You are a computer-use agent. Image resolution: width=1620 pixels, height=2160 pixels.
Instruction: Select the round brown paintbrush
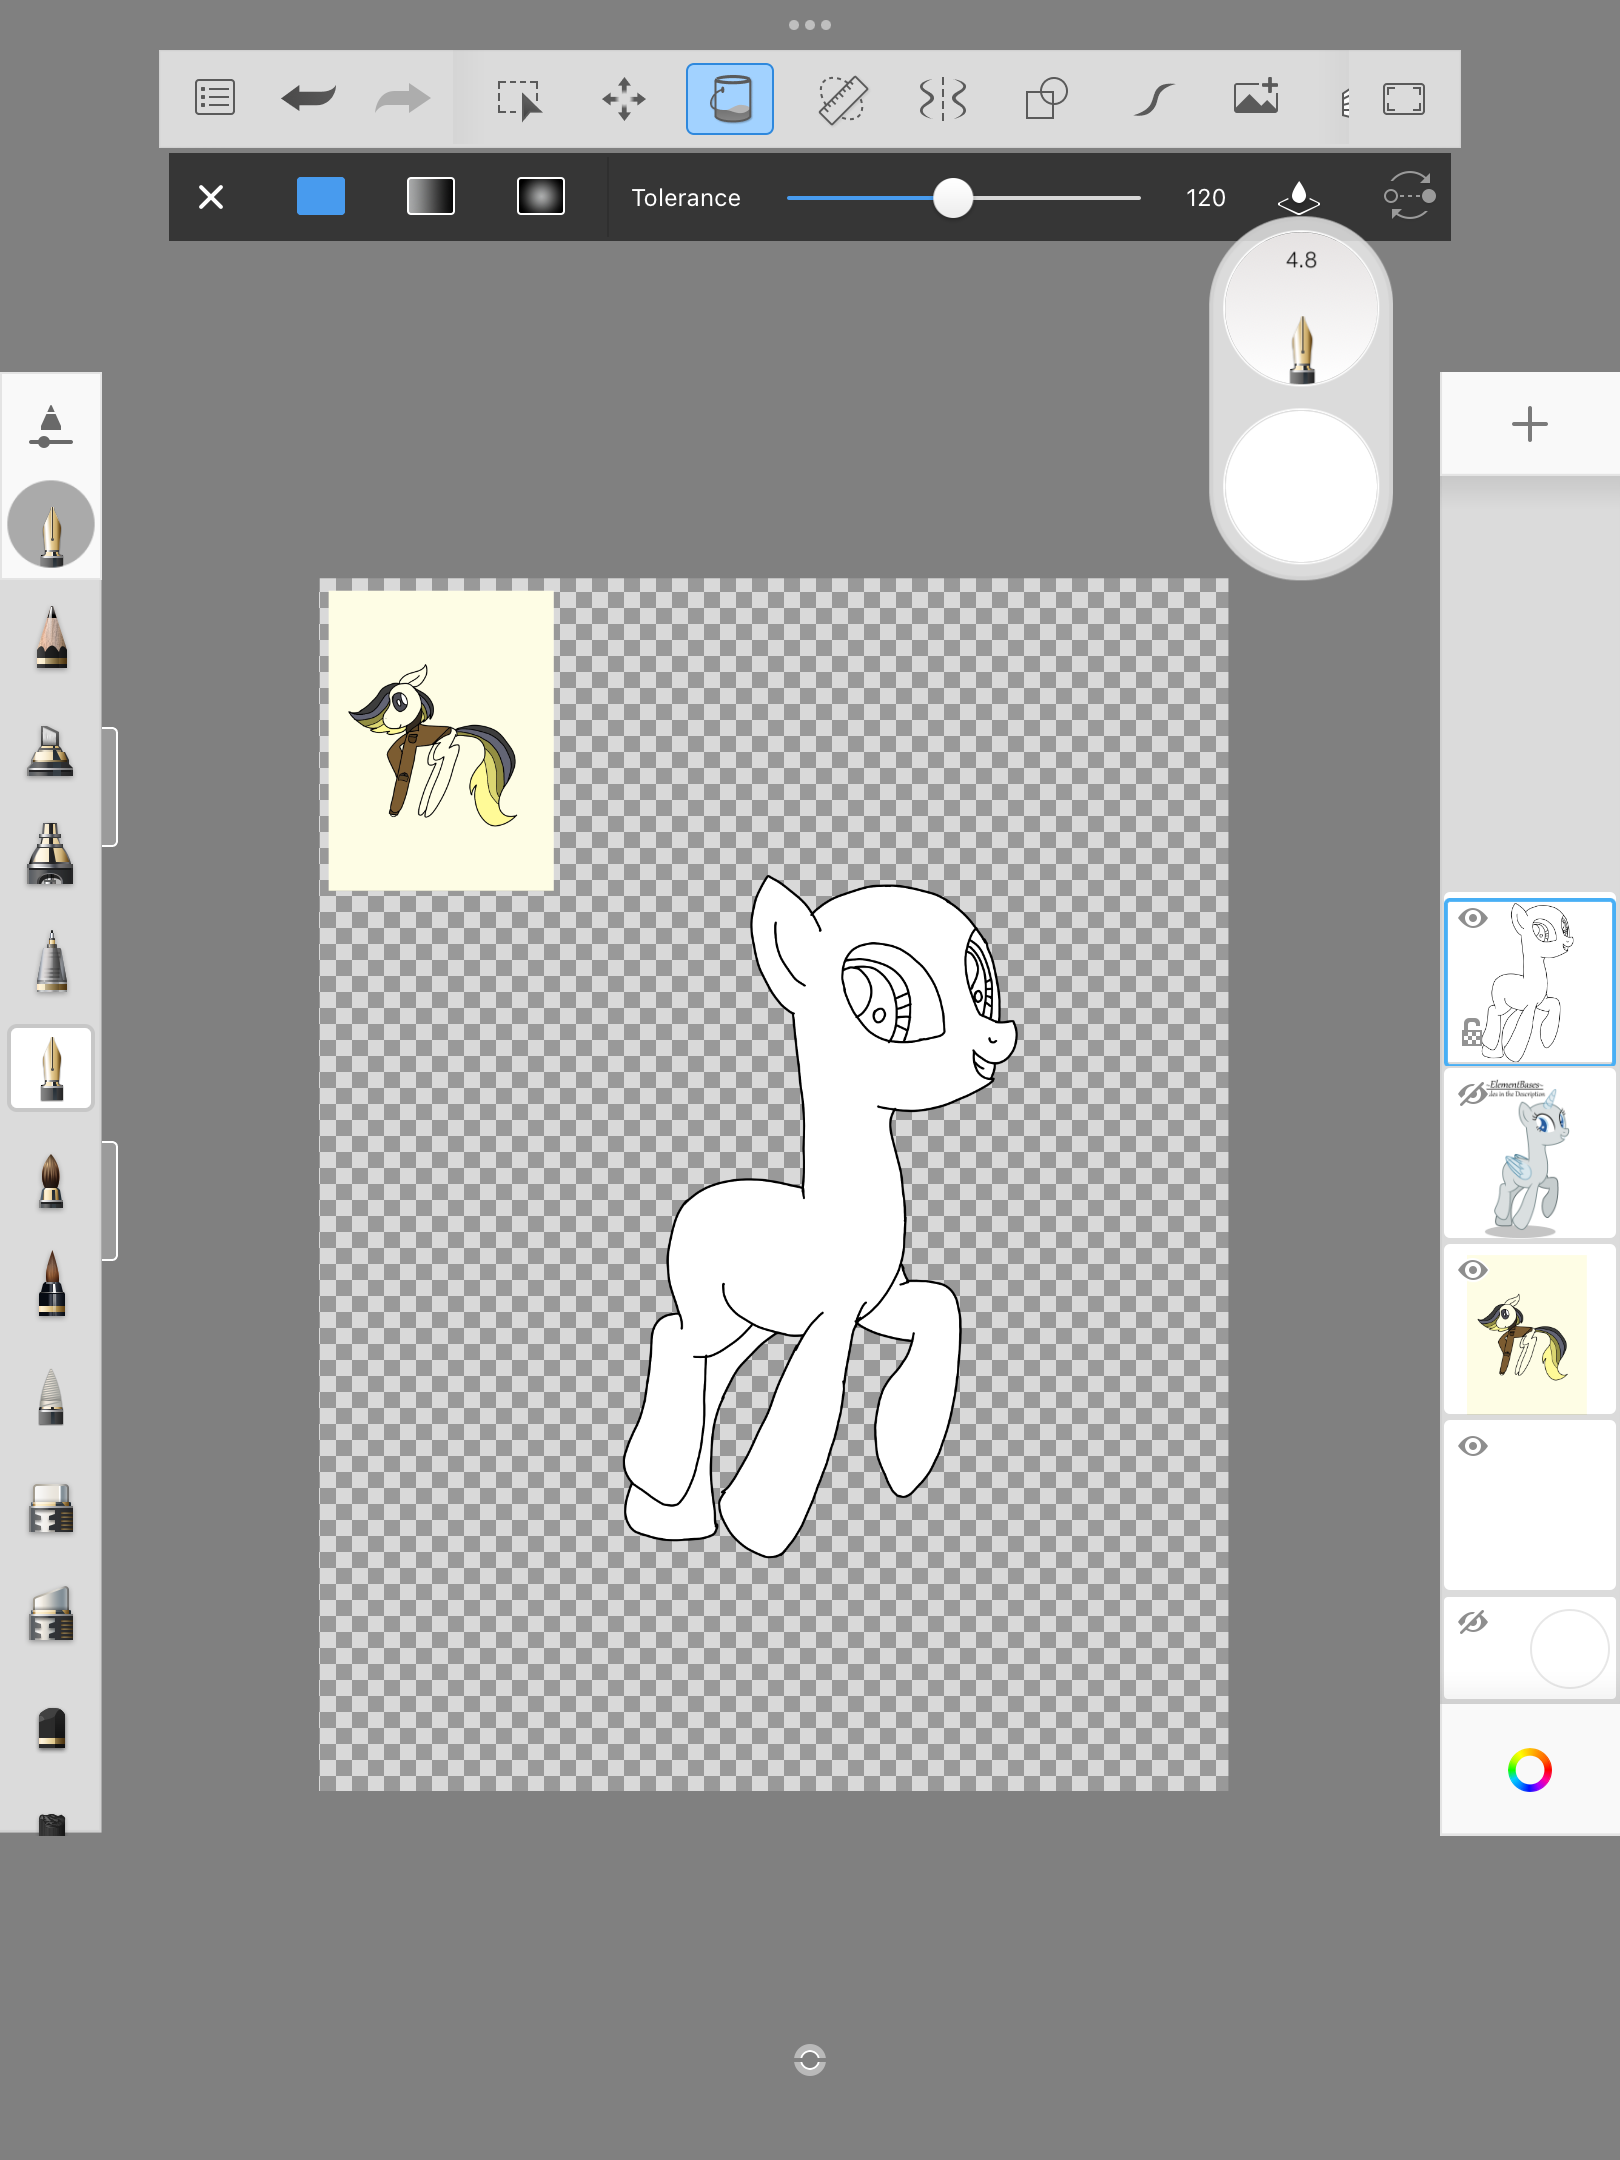coord(51,1182)
